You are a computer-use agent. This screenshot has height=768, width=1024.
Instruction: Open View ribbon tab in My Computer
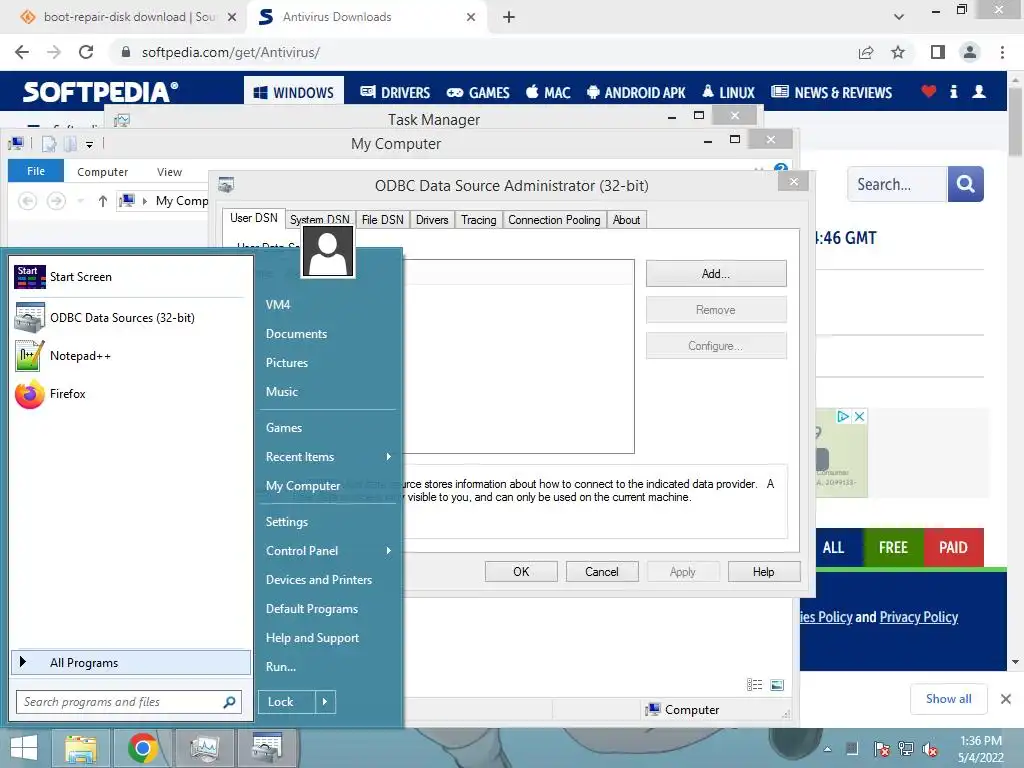coord(169,172)
